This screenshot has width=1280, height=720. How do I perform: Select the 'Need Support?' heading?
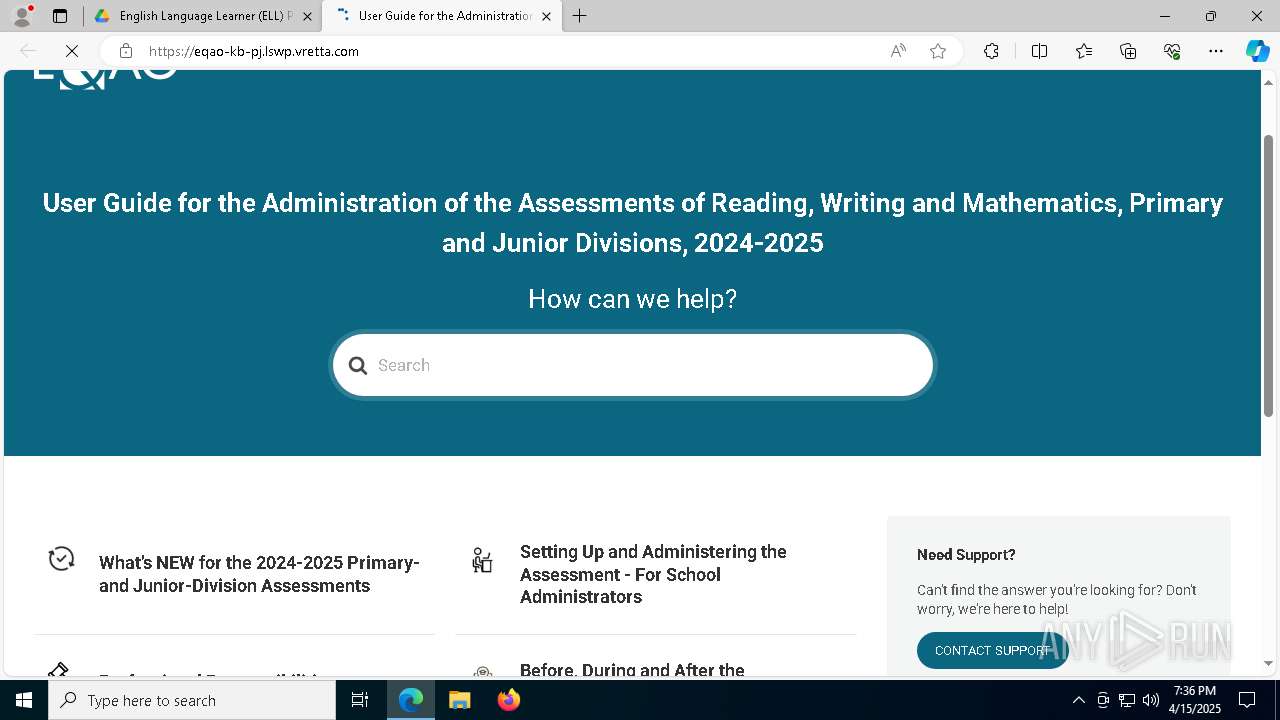click(x=966, y=554)
